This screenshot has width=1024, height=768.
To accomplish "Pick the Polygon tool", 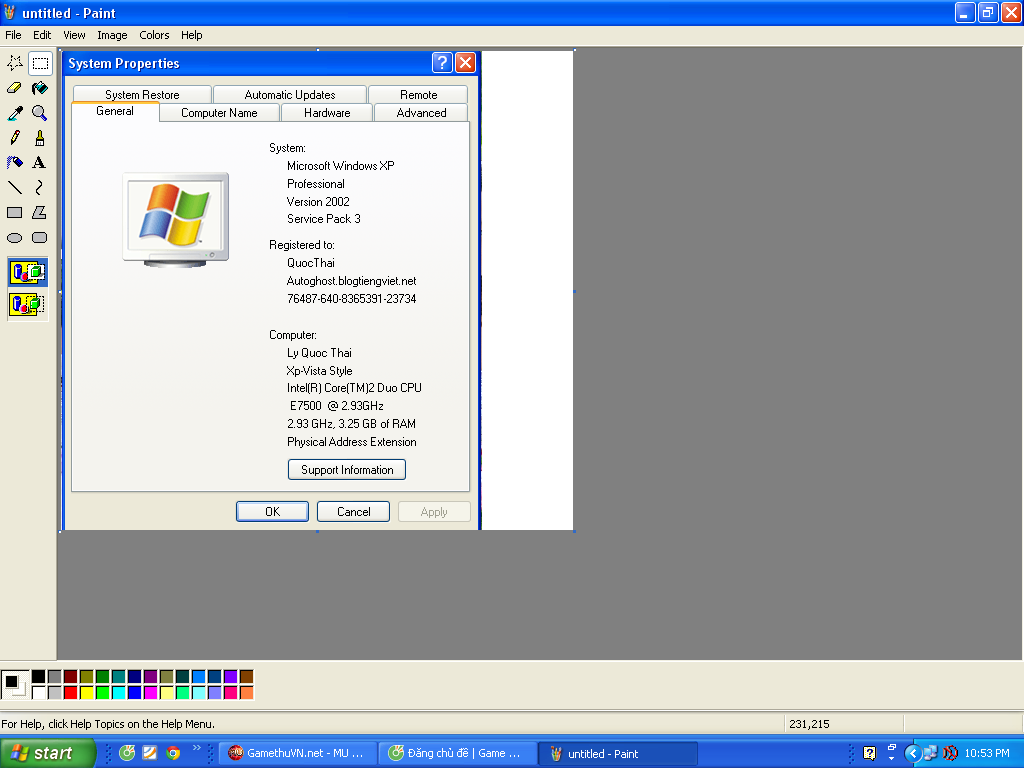I will 40,212.
